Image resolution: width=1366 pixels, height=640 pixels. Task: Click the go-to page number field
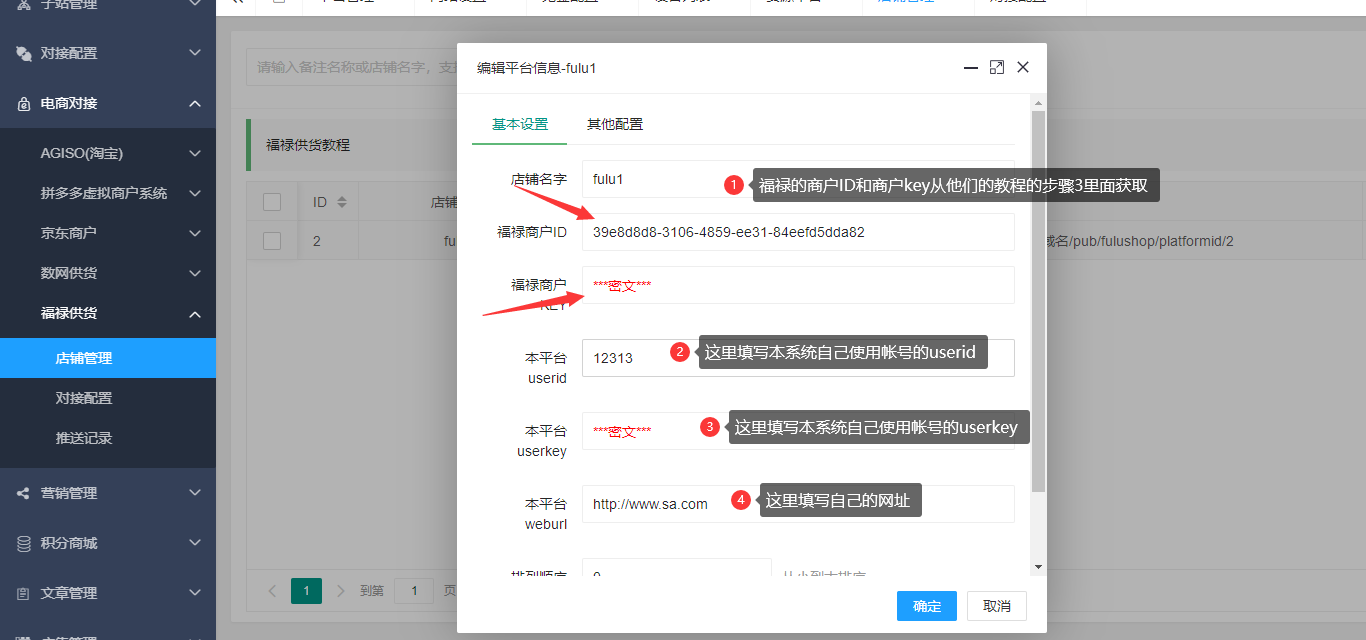click(x=414, y=591)
